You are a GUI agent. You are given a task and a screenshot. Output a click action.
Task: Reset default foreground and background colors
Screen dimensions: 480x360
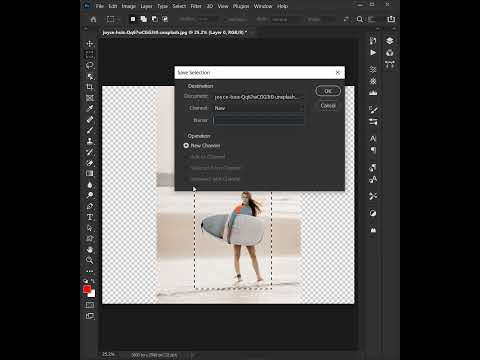pyautogui.click(x=86, y=282)
